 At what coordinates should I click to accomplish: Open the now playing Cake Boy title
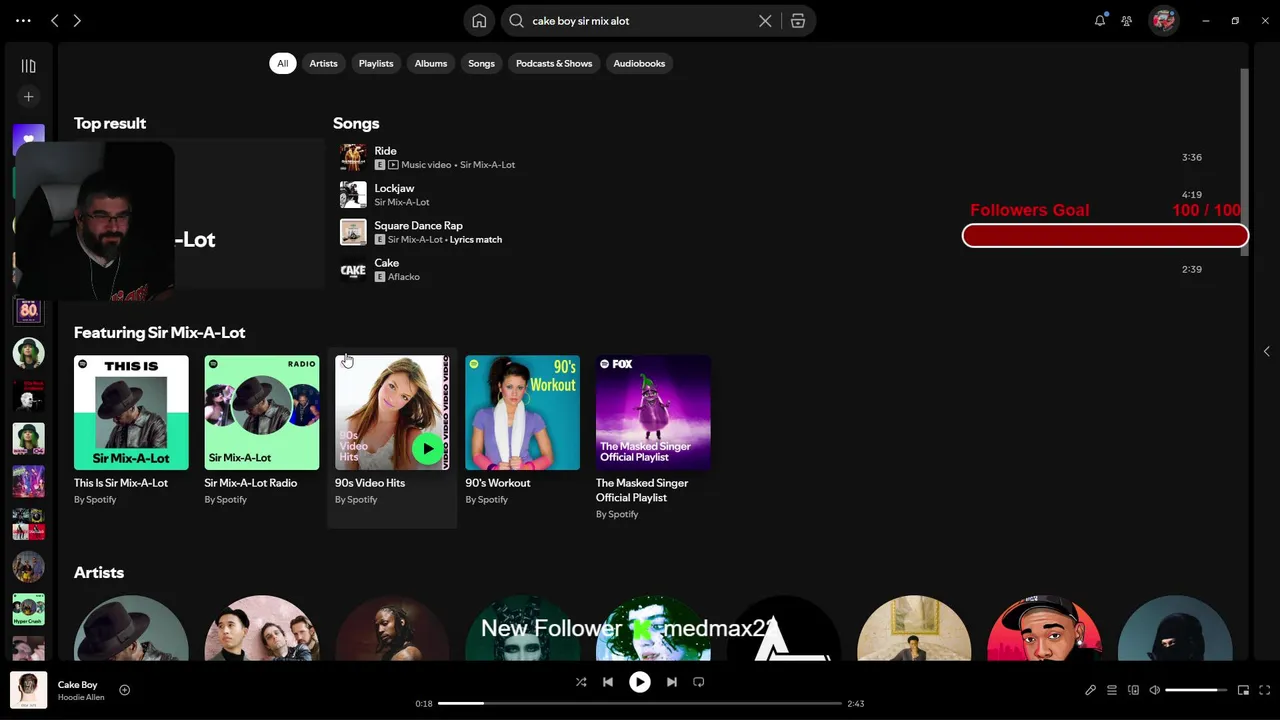(x=77, y=685)
